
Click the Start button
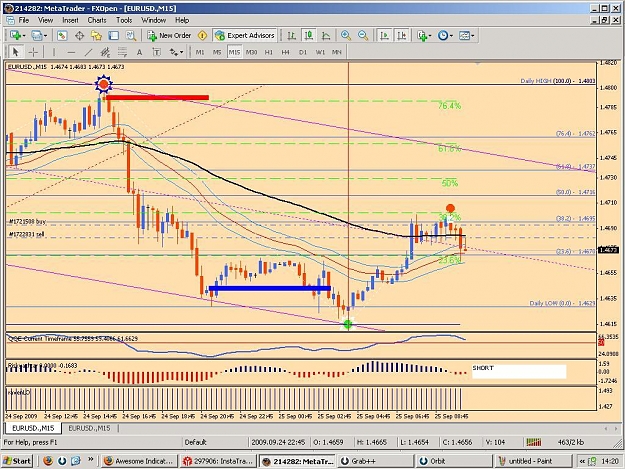coord(17,461)
